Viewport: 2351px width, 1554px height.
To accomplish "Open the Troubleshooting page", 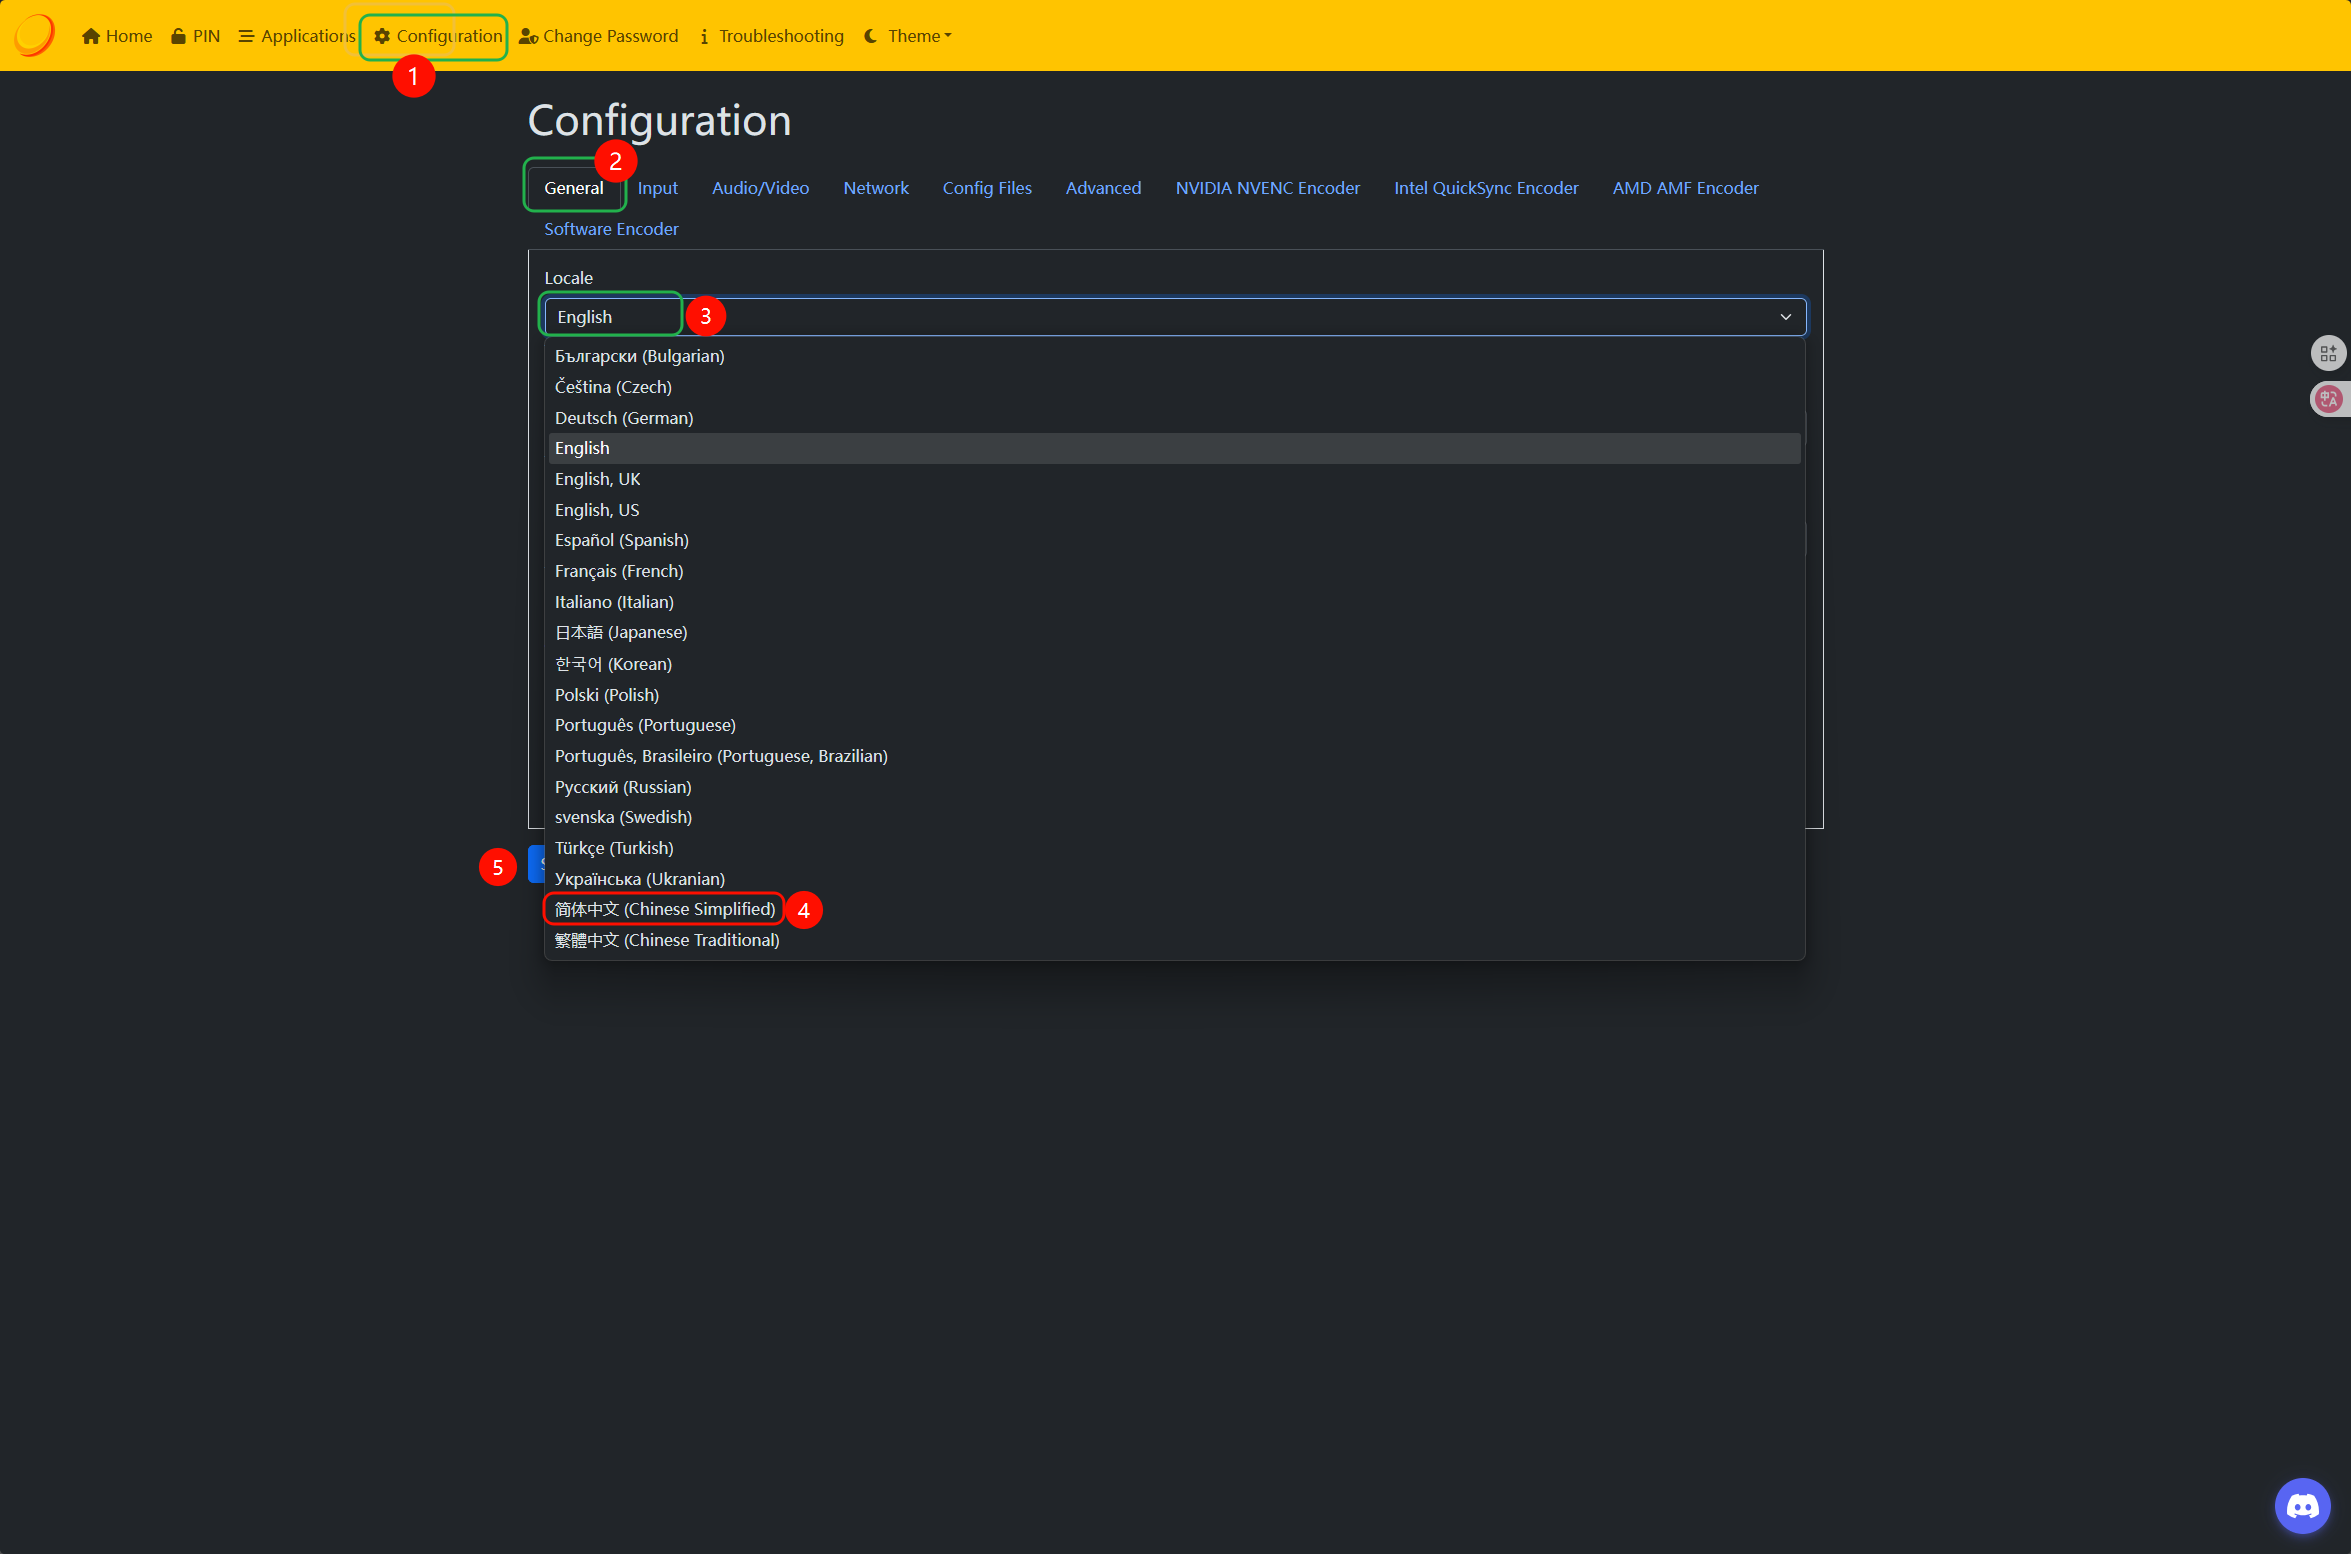I will point(771,36).
